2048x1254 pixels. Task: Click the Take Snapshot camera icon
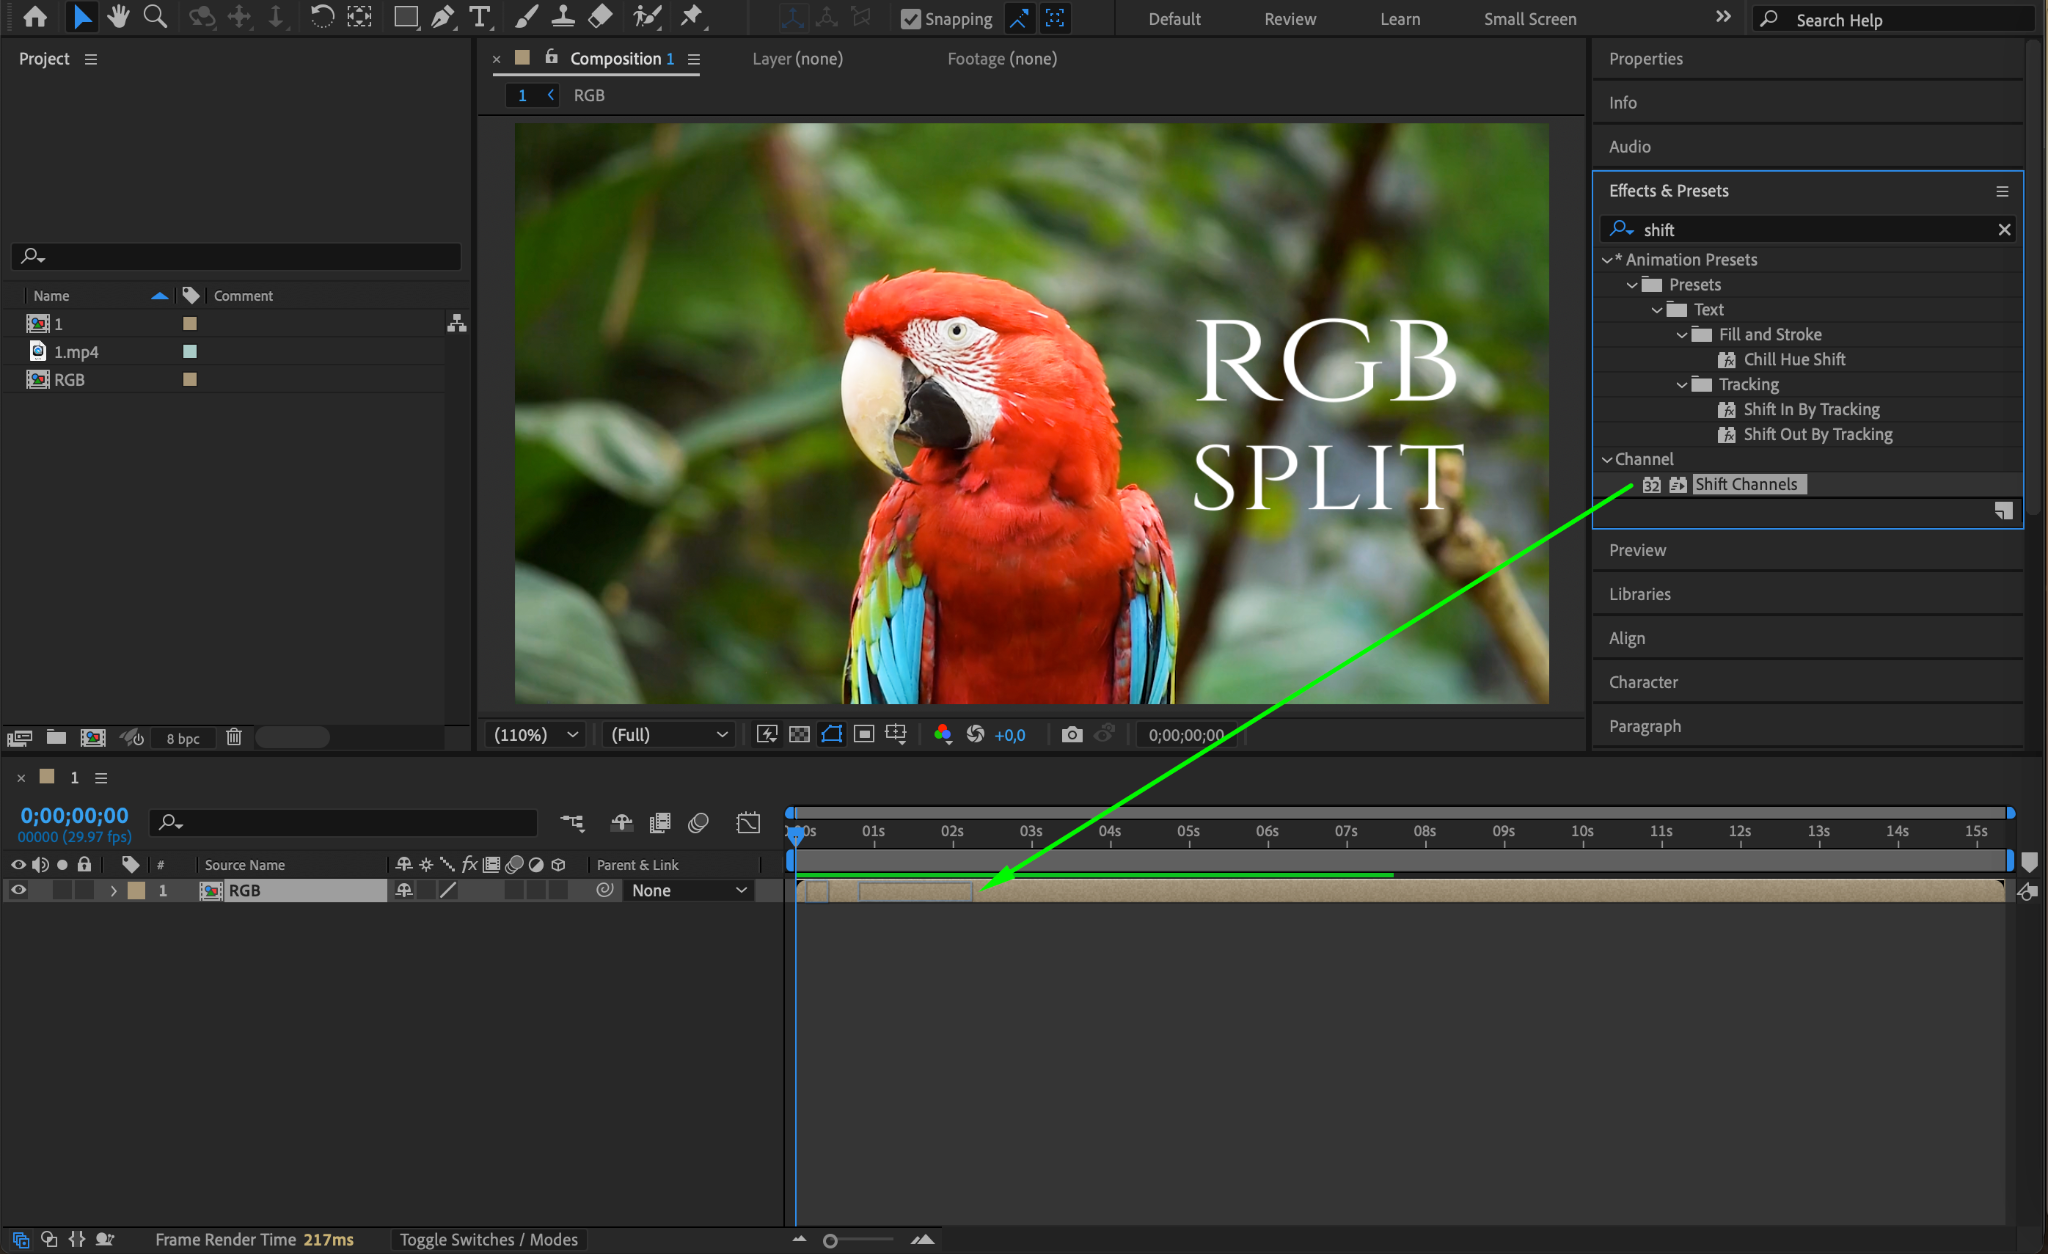1071,735
